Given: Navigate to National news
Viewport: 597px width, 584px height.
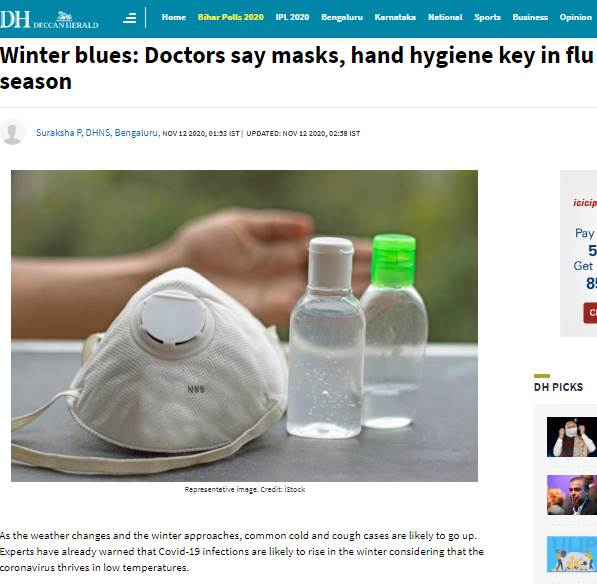Looking at the screenshot, I should click(x=445, y=17).
